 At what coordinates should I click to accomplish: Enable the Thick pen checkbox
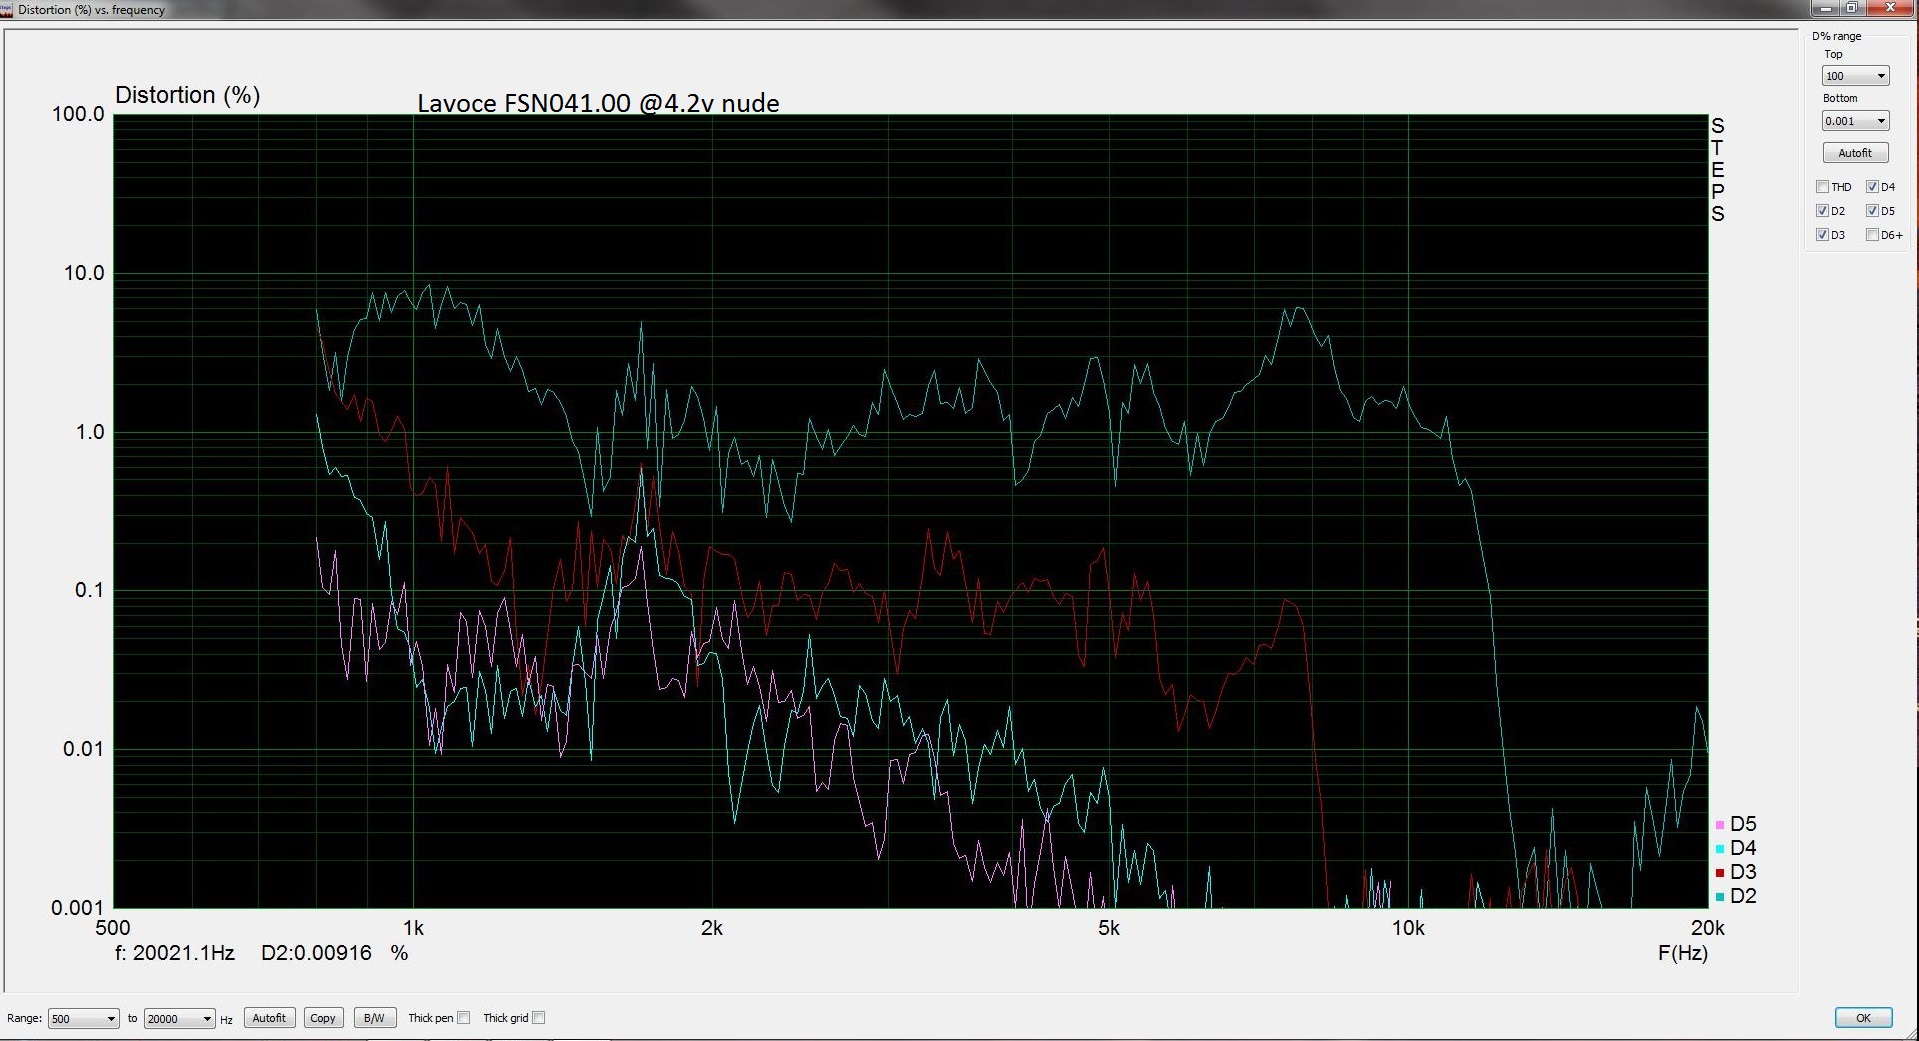tap(463, 1018)
